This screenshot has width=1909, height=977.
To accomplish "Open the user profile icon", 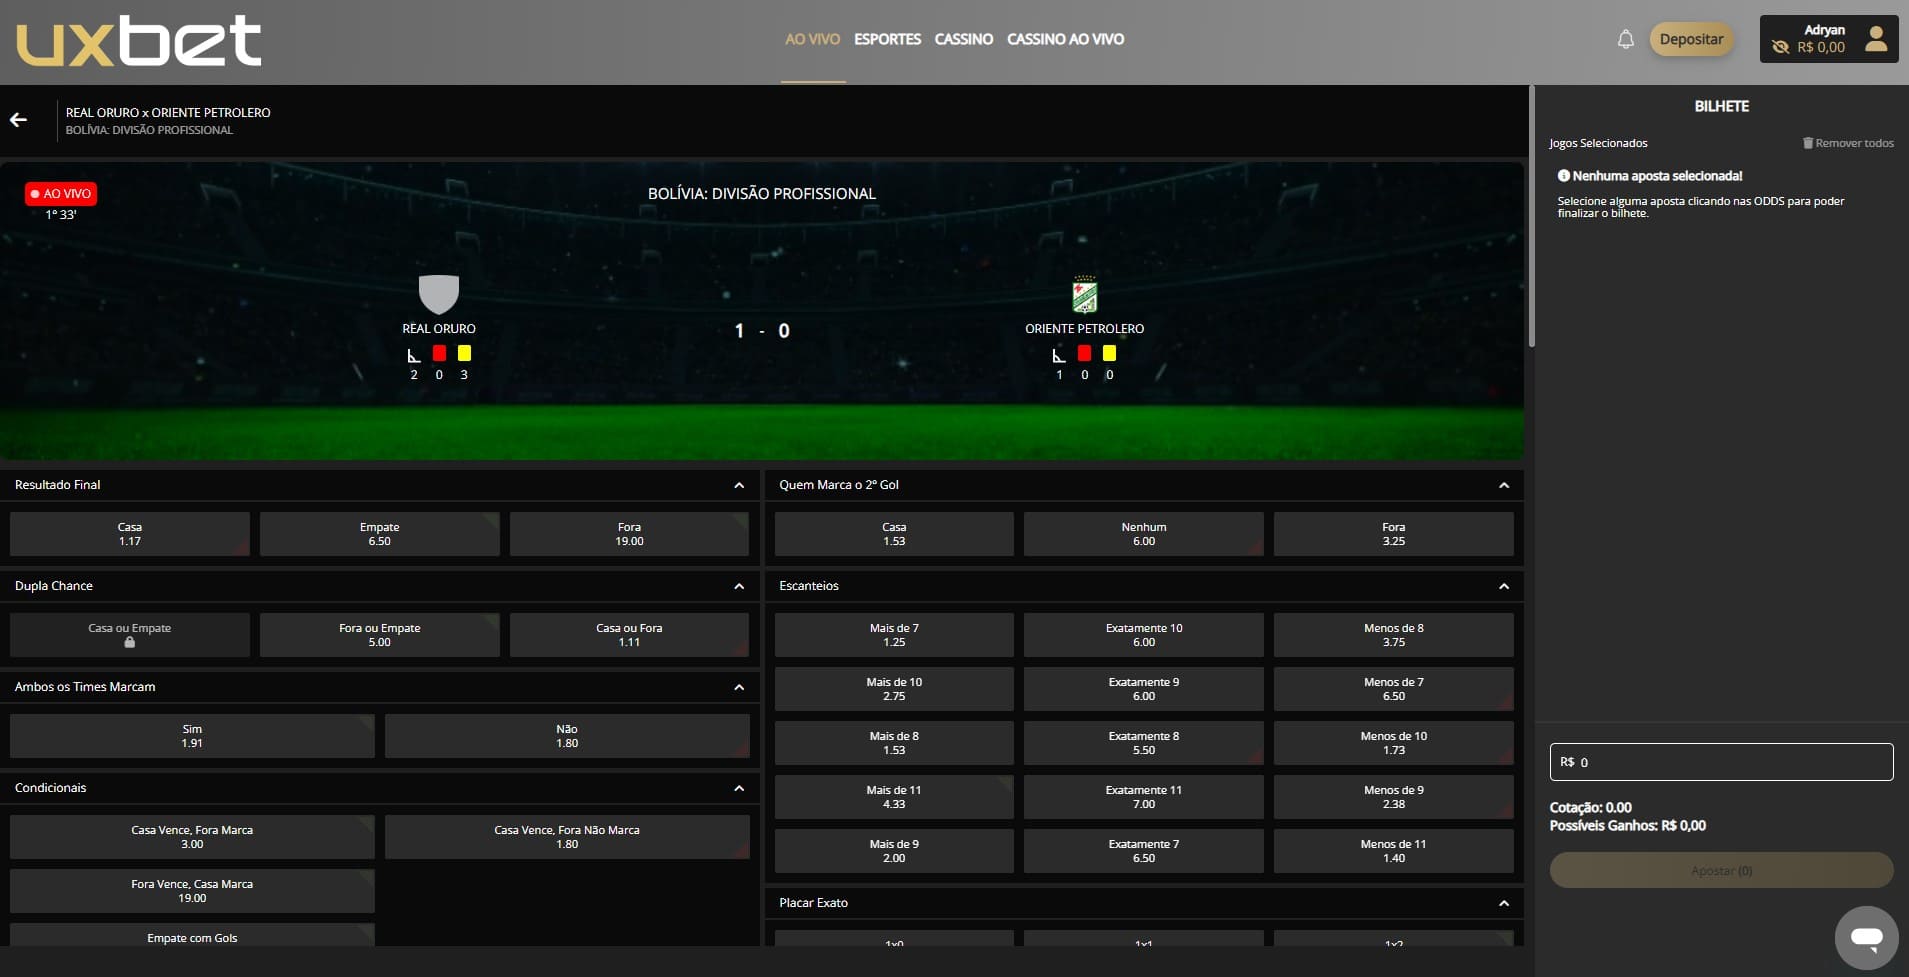I will pos(1876,39).
